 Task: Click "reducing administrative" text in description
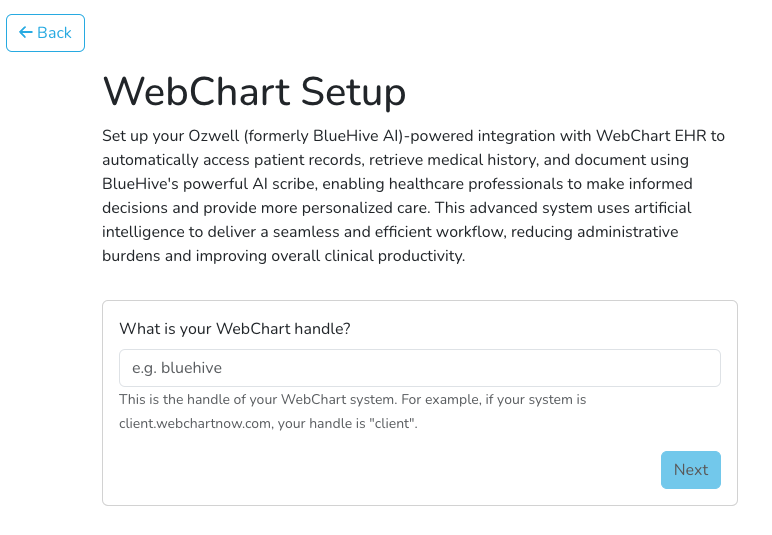595,232
